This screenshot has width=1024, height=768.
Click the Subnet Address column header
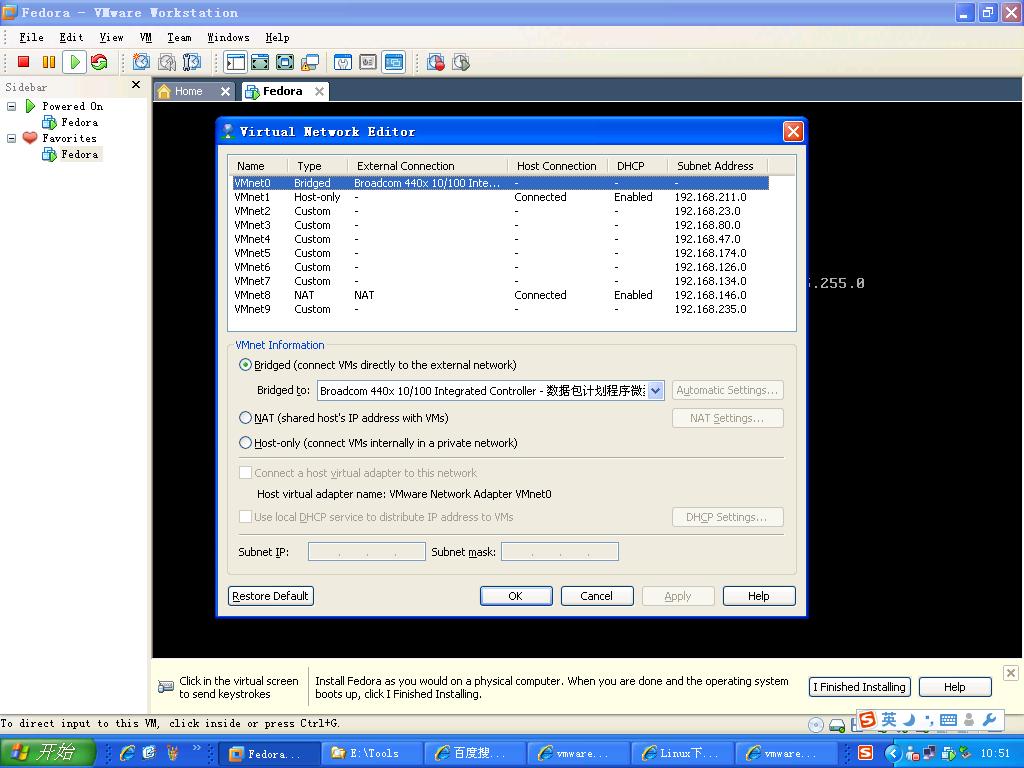[717, 166]
